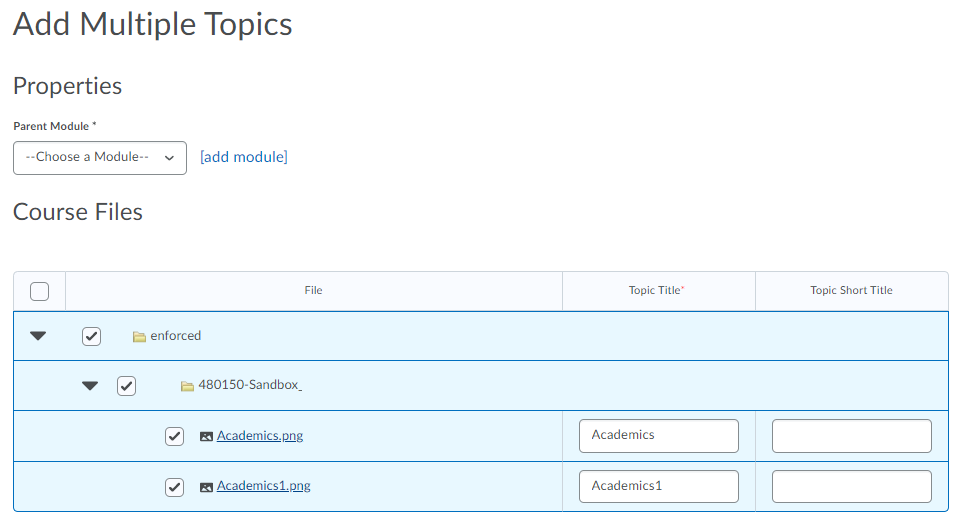
Task: Collapse the 480150-Sandbox folder arrow
Action: (x=90, y=386)
